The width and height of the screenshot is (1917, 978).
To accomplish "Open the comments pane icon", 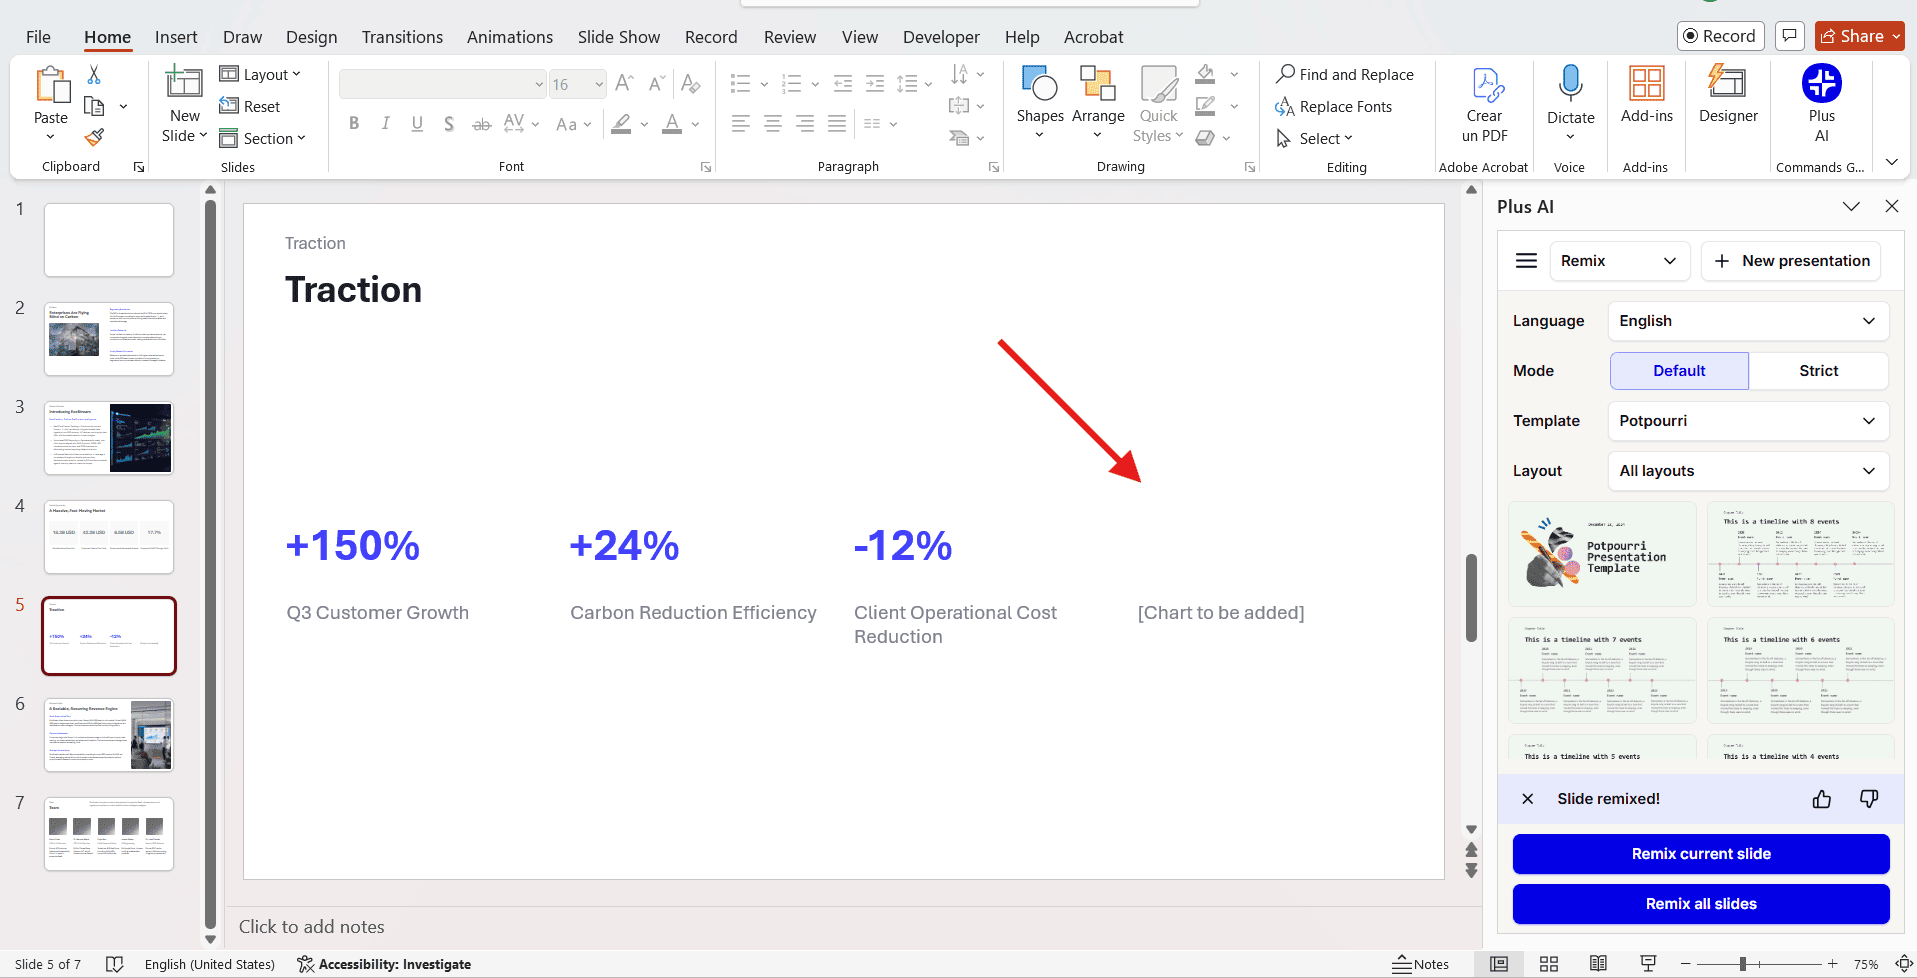I will click(1789, 36).
